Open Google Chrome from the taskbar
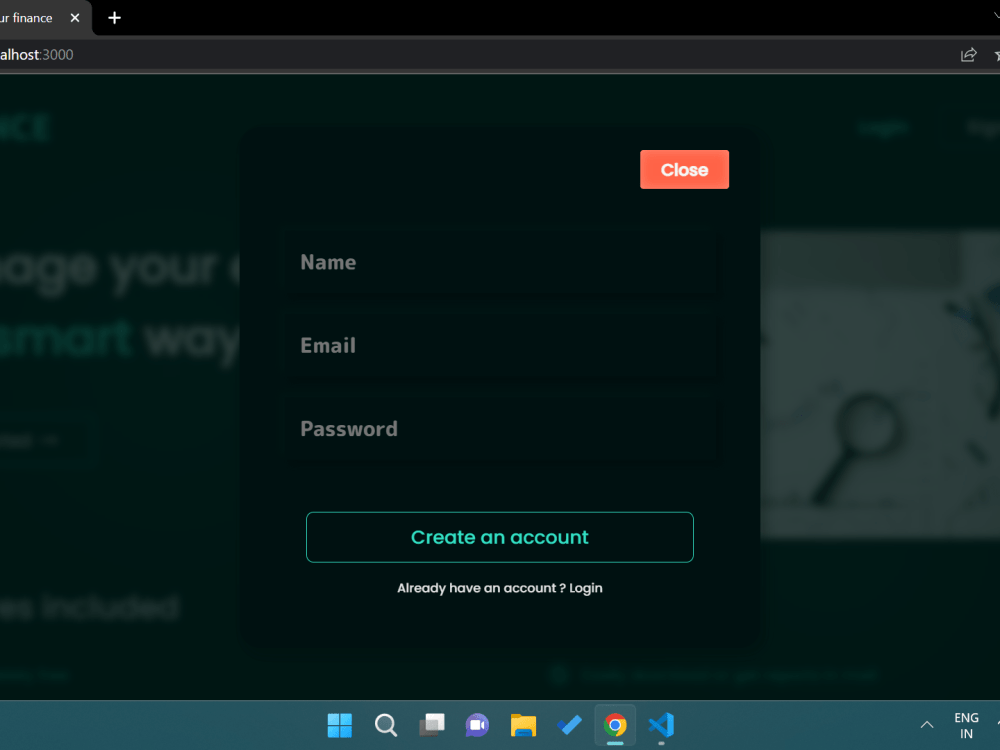 pos(615,725)
